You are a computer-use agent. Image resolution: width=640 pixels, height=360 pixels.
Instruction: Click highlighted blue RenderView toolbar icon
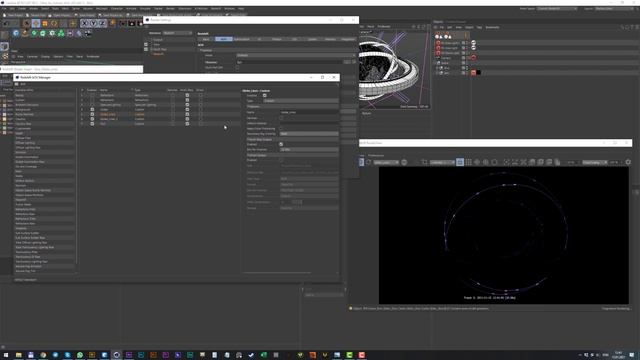pos(460,162)
